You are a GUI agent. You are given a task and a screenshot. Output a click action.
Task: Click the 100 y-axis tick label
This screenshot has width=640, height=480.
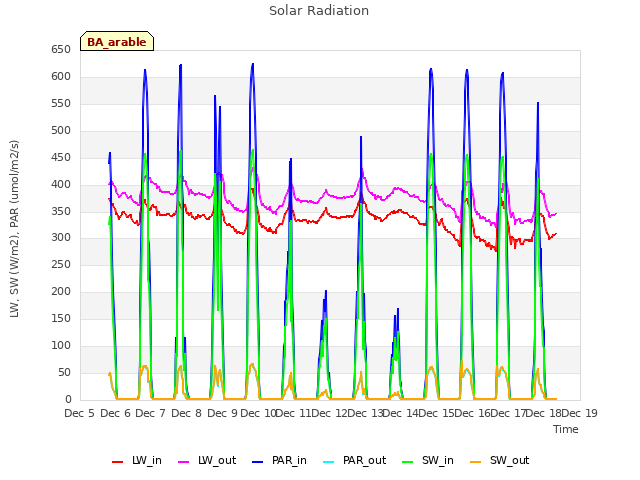coord(61,345)
